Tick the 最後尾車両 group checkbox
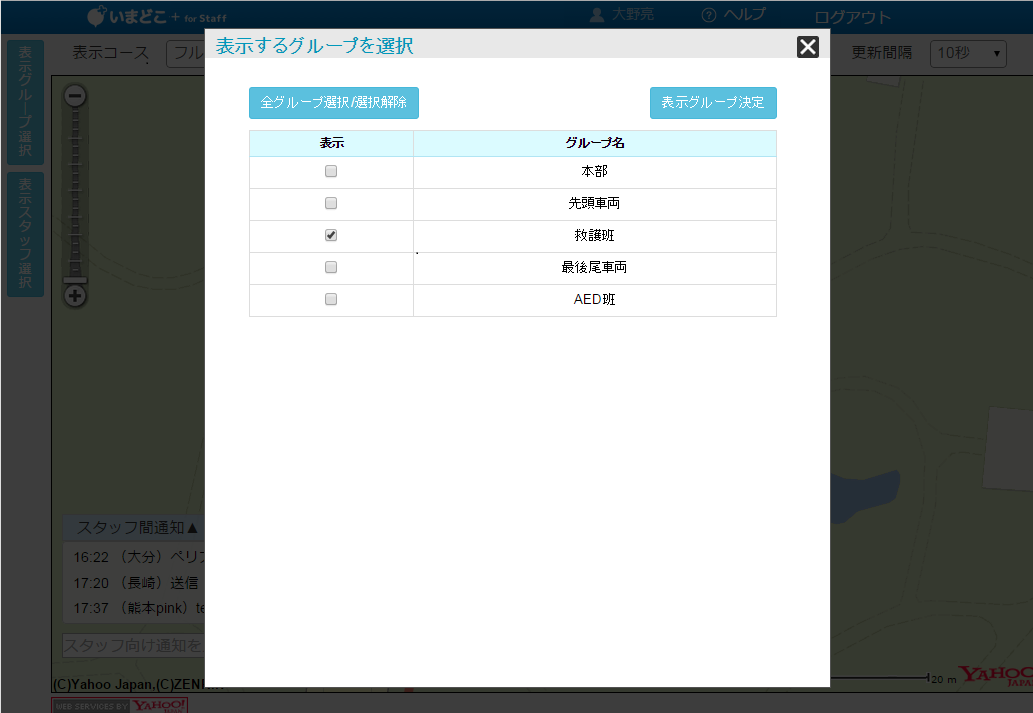Screen dimensions: 1033x713 pos(331,268)
